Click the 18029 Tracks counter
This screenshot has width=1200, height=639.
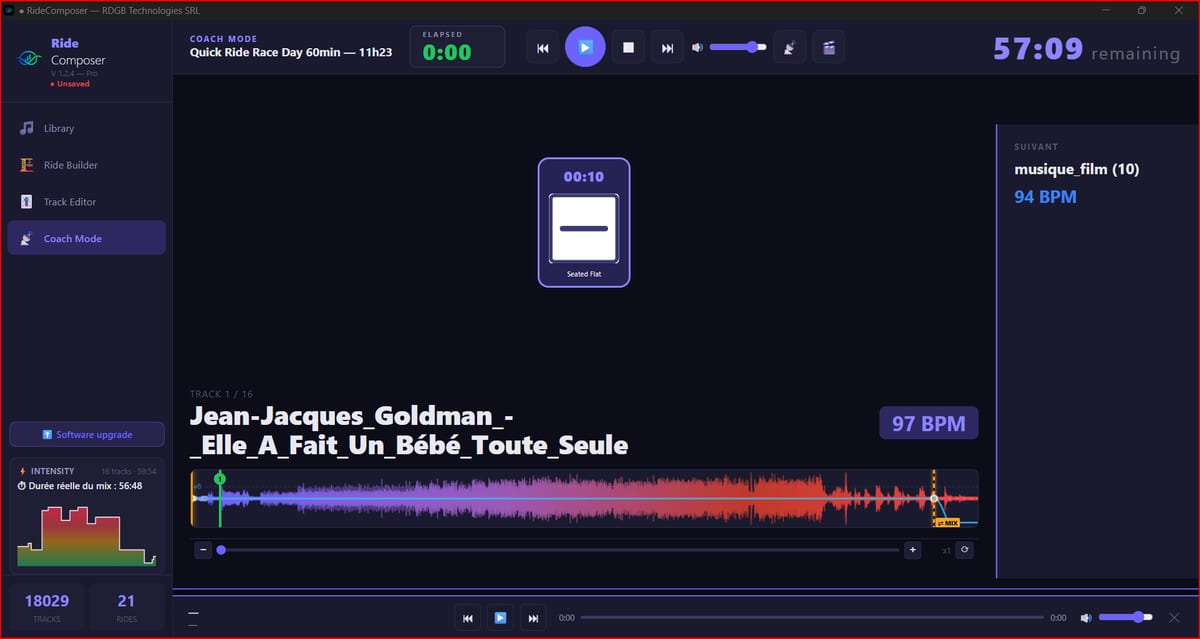(47, 606)
